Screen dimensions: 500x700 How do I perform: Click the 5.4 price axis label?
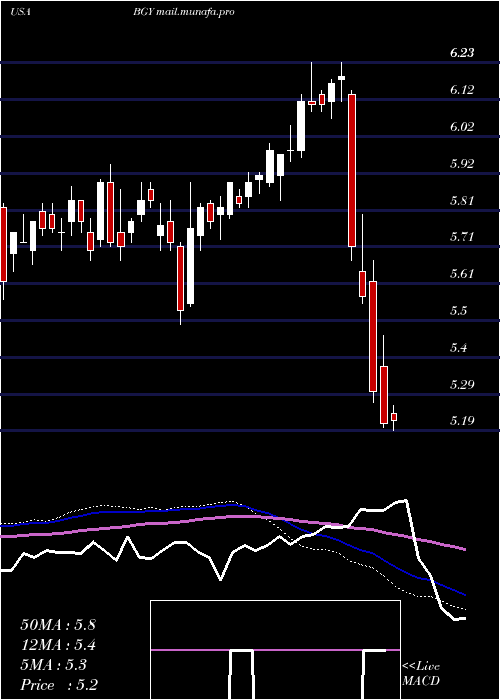[459, 348]
